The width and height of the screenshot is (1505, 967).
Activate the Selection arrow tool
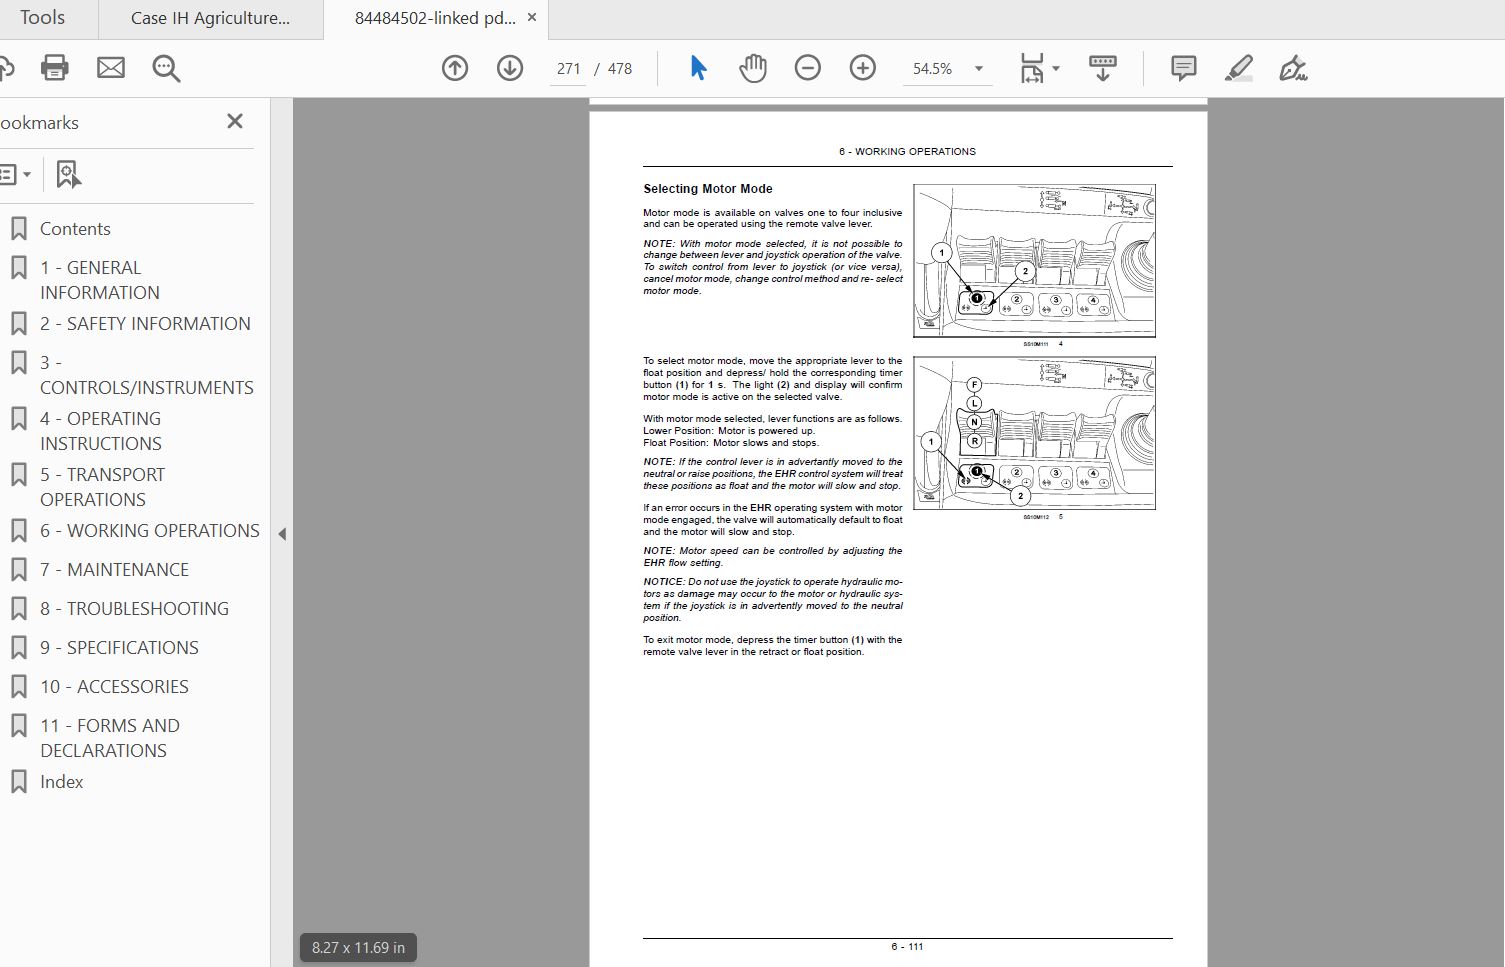698,68
